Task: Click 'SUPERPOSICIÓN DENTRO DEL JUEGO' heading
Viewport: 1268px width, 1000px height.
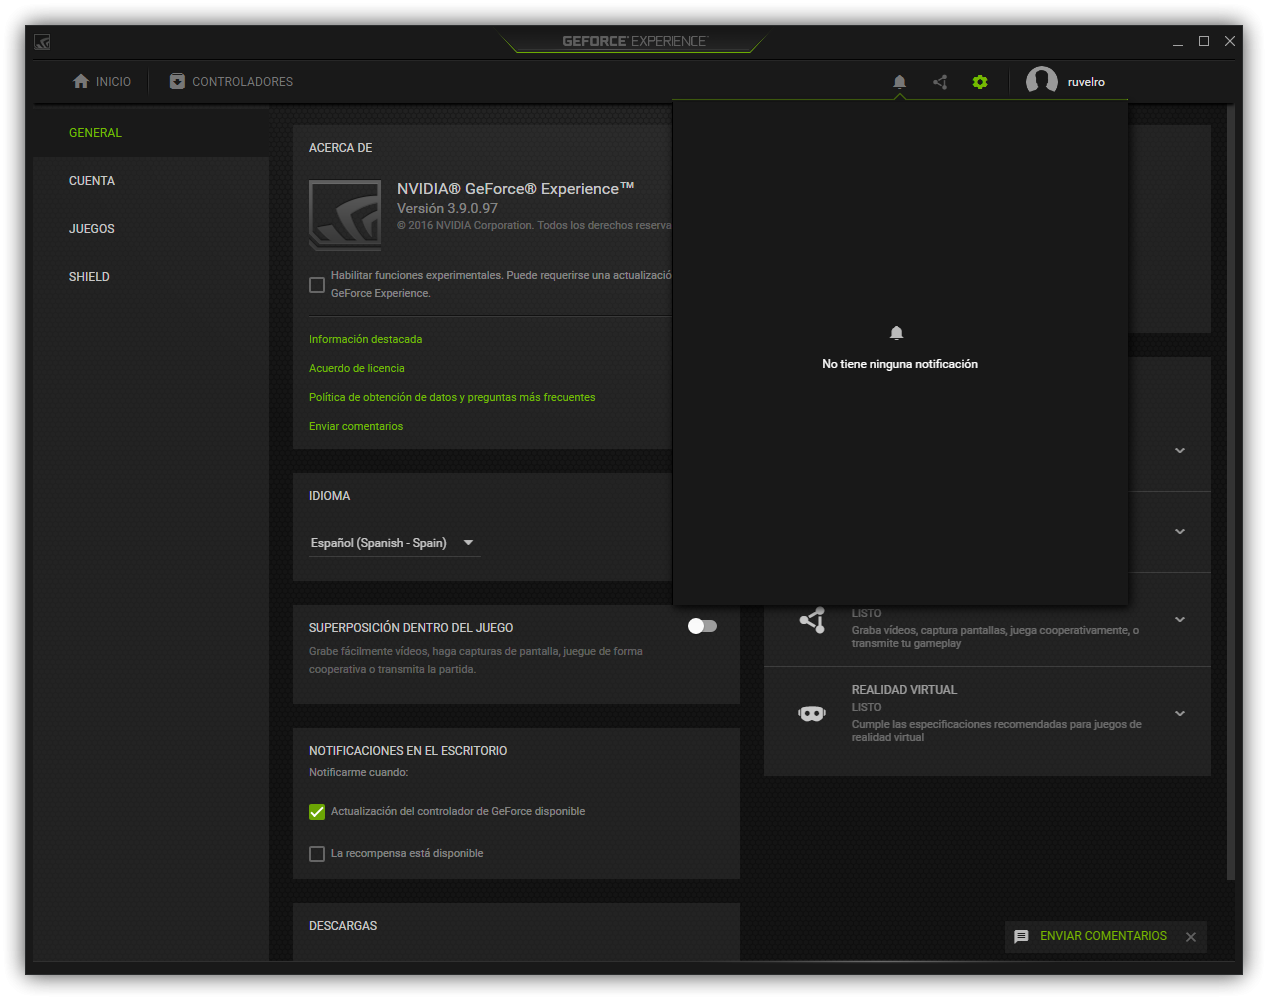Action: 411,628
